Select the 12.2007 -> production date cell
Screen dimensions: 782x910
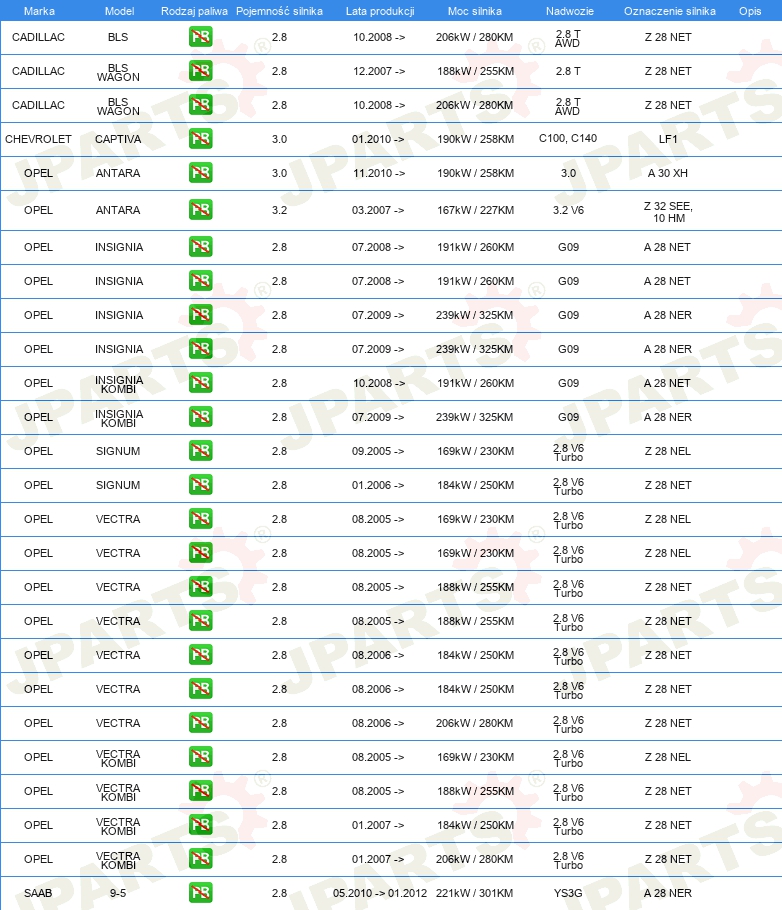click(379, 71)
